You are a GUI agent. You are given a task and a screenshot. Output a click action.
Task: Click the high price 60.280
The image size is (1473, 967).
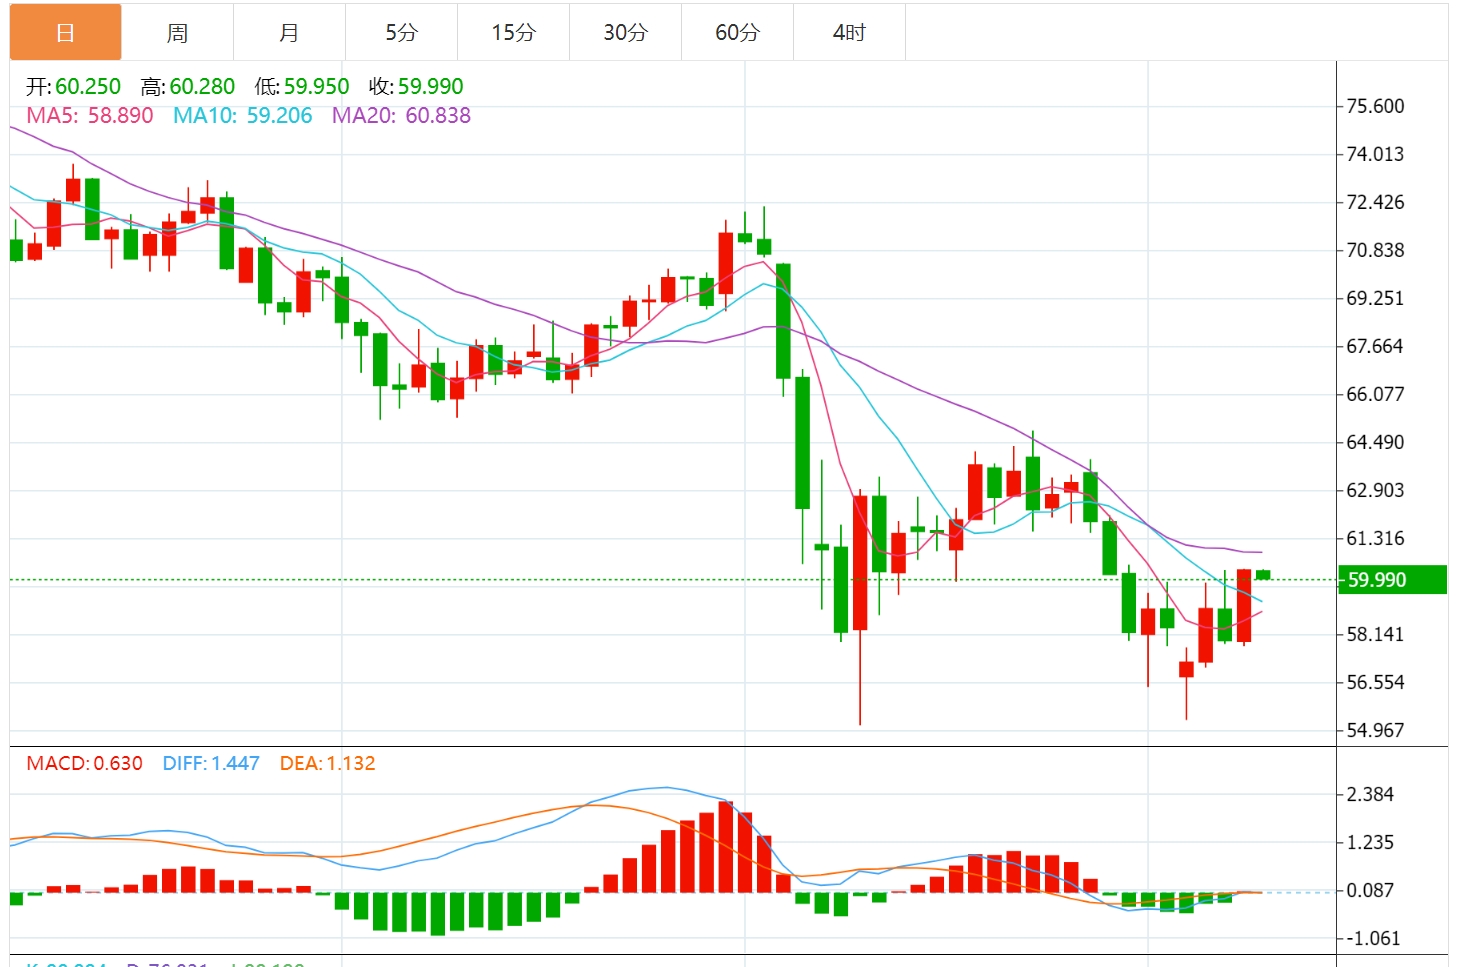pyautogui.click(x=202, y=87)
